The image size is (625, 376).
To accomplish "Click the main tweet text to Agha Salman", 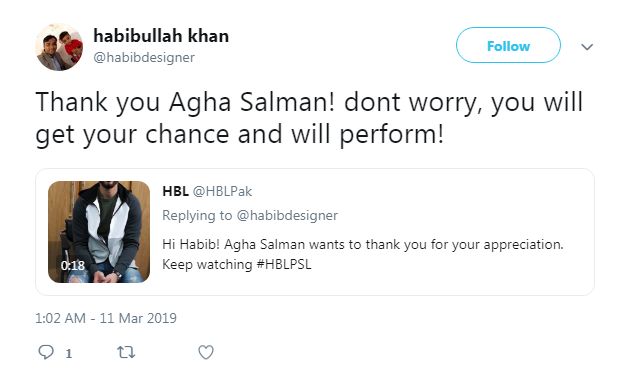I will [309, 118].
